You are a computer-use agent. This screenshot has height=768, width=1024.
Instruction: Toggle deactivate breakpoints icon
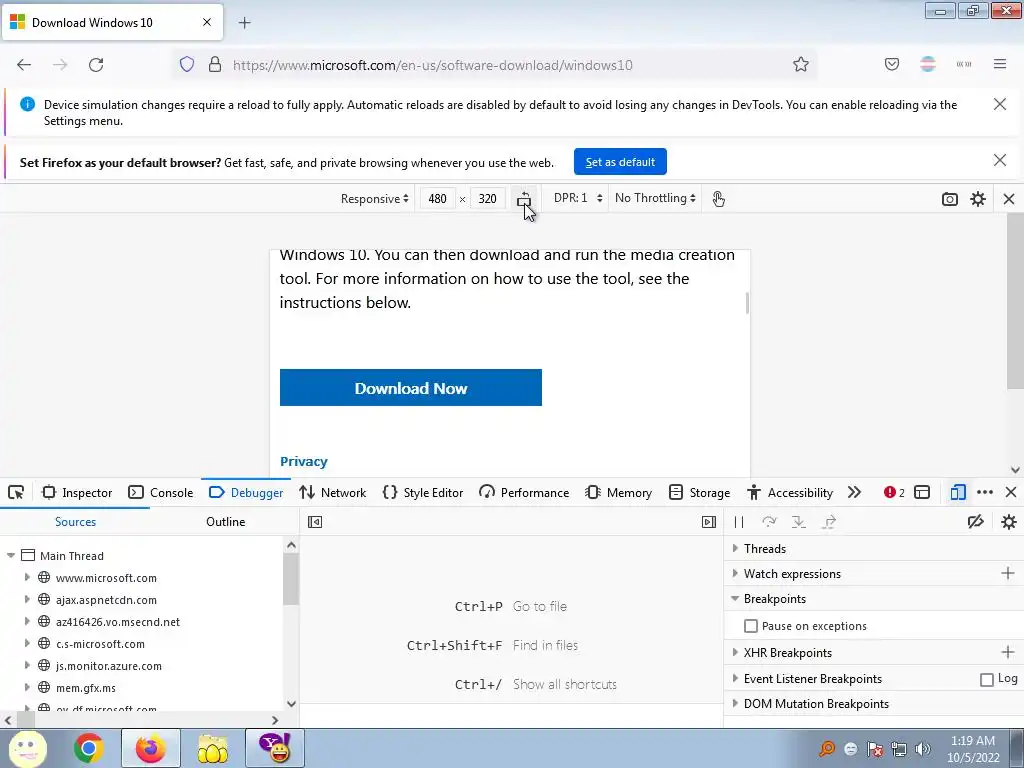click(x=976, y=522)
